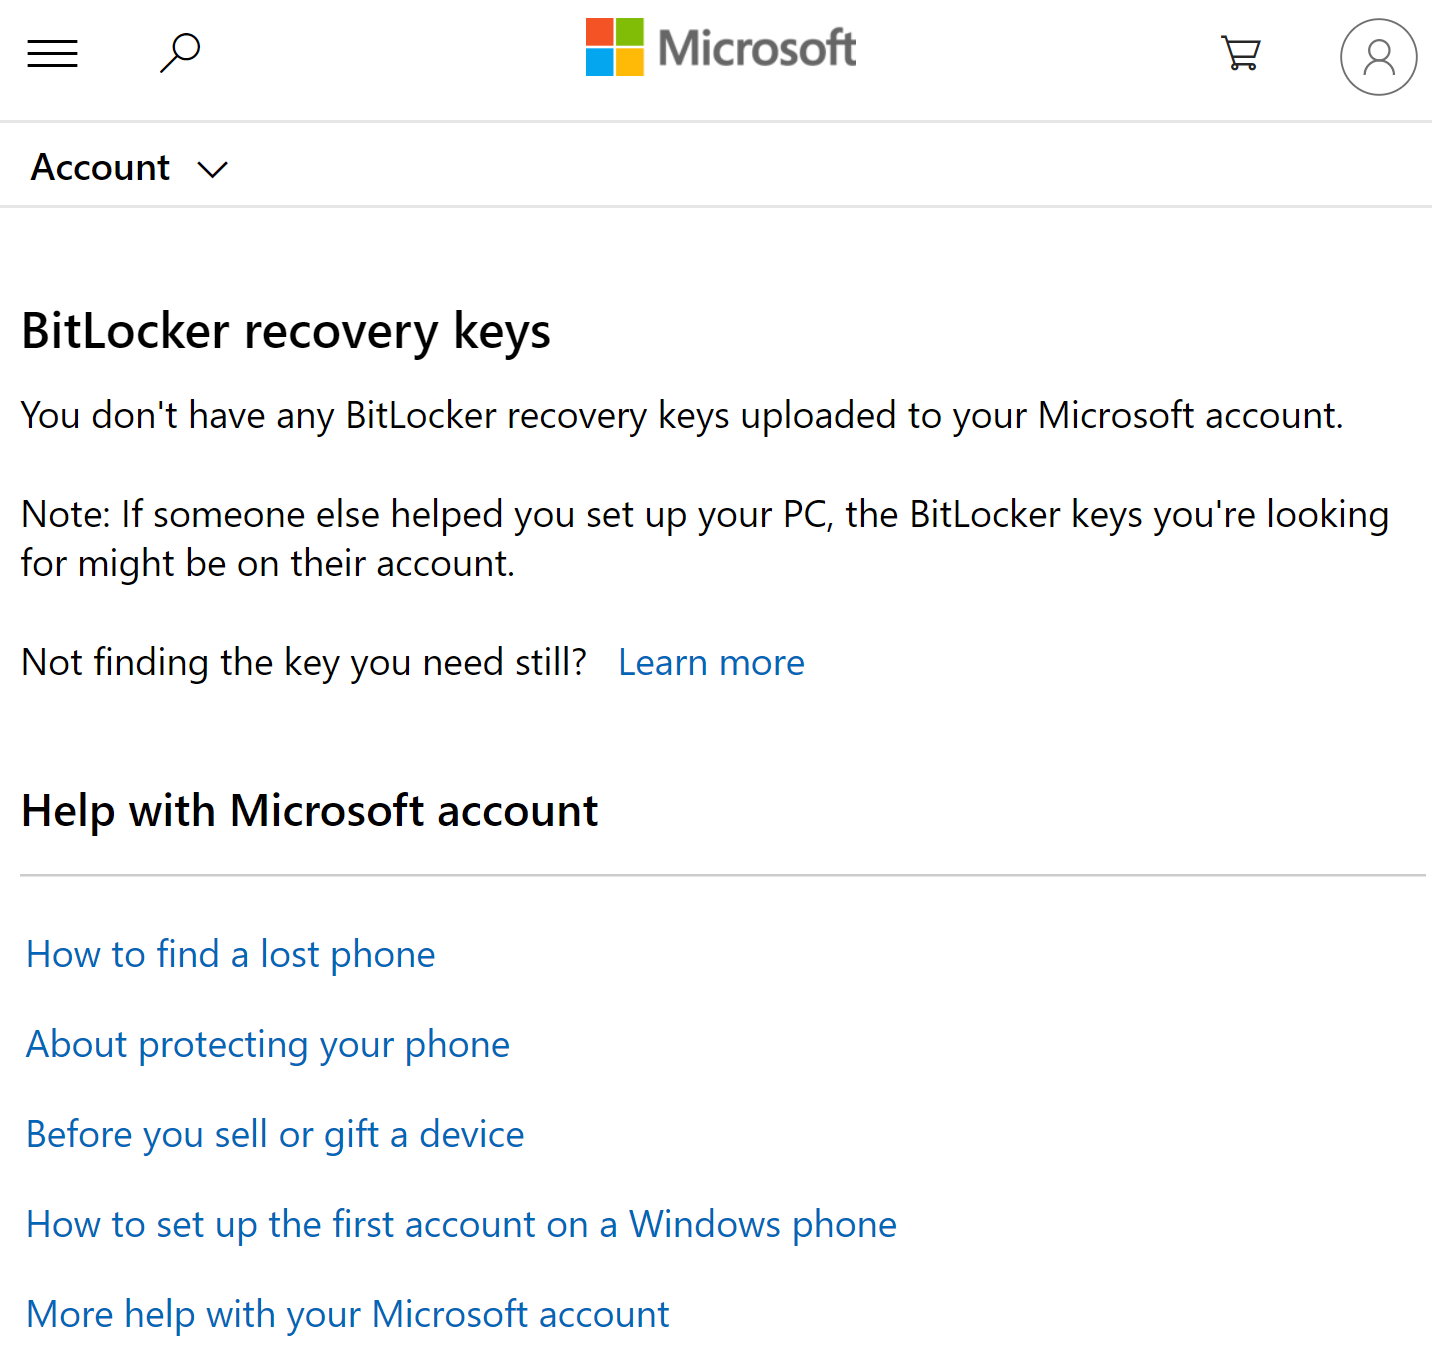1432x1355 pixels.
Task: Open Before you sell or gift a device
Action: point(274,1133)
